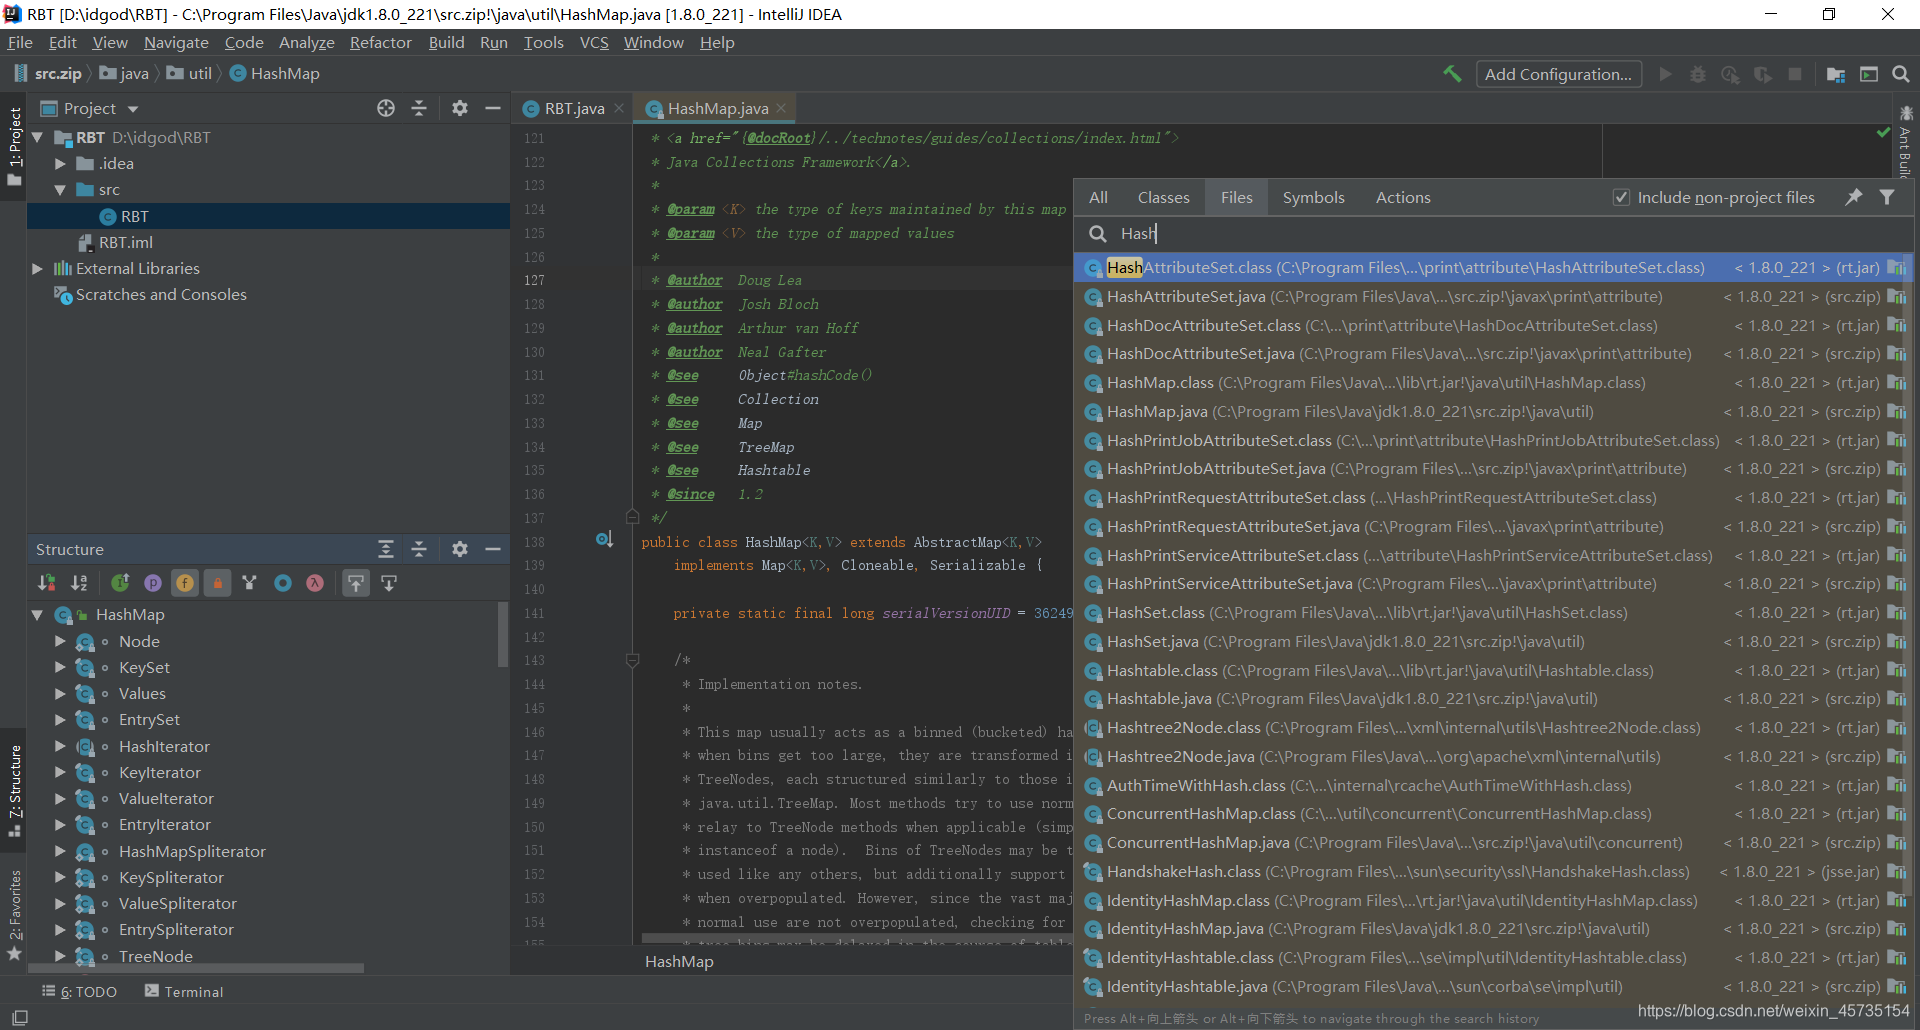The image size is (1920, 1030).
Task: Expand the KeySet class in Structure tree
Action: click(60, 667)
